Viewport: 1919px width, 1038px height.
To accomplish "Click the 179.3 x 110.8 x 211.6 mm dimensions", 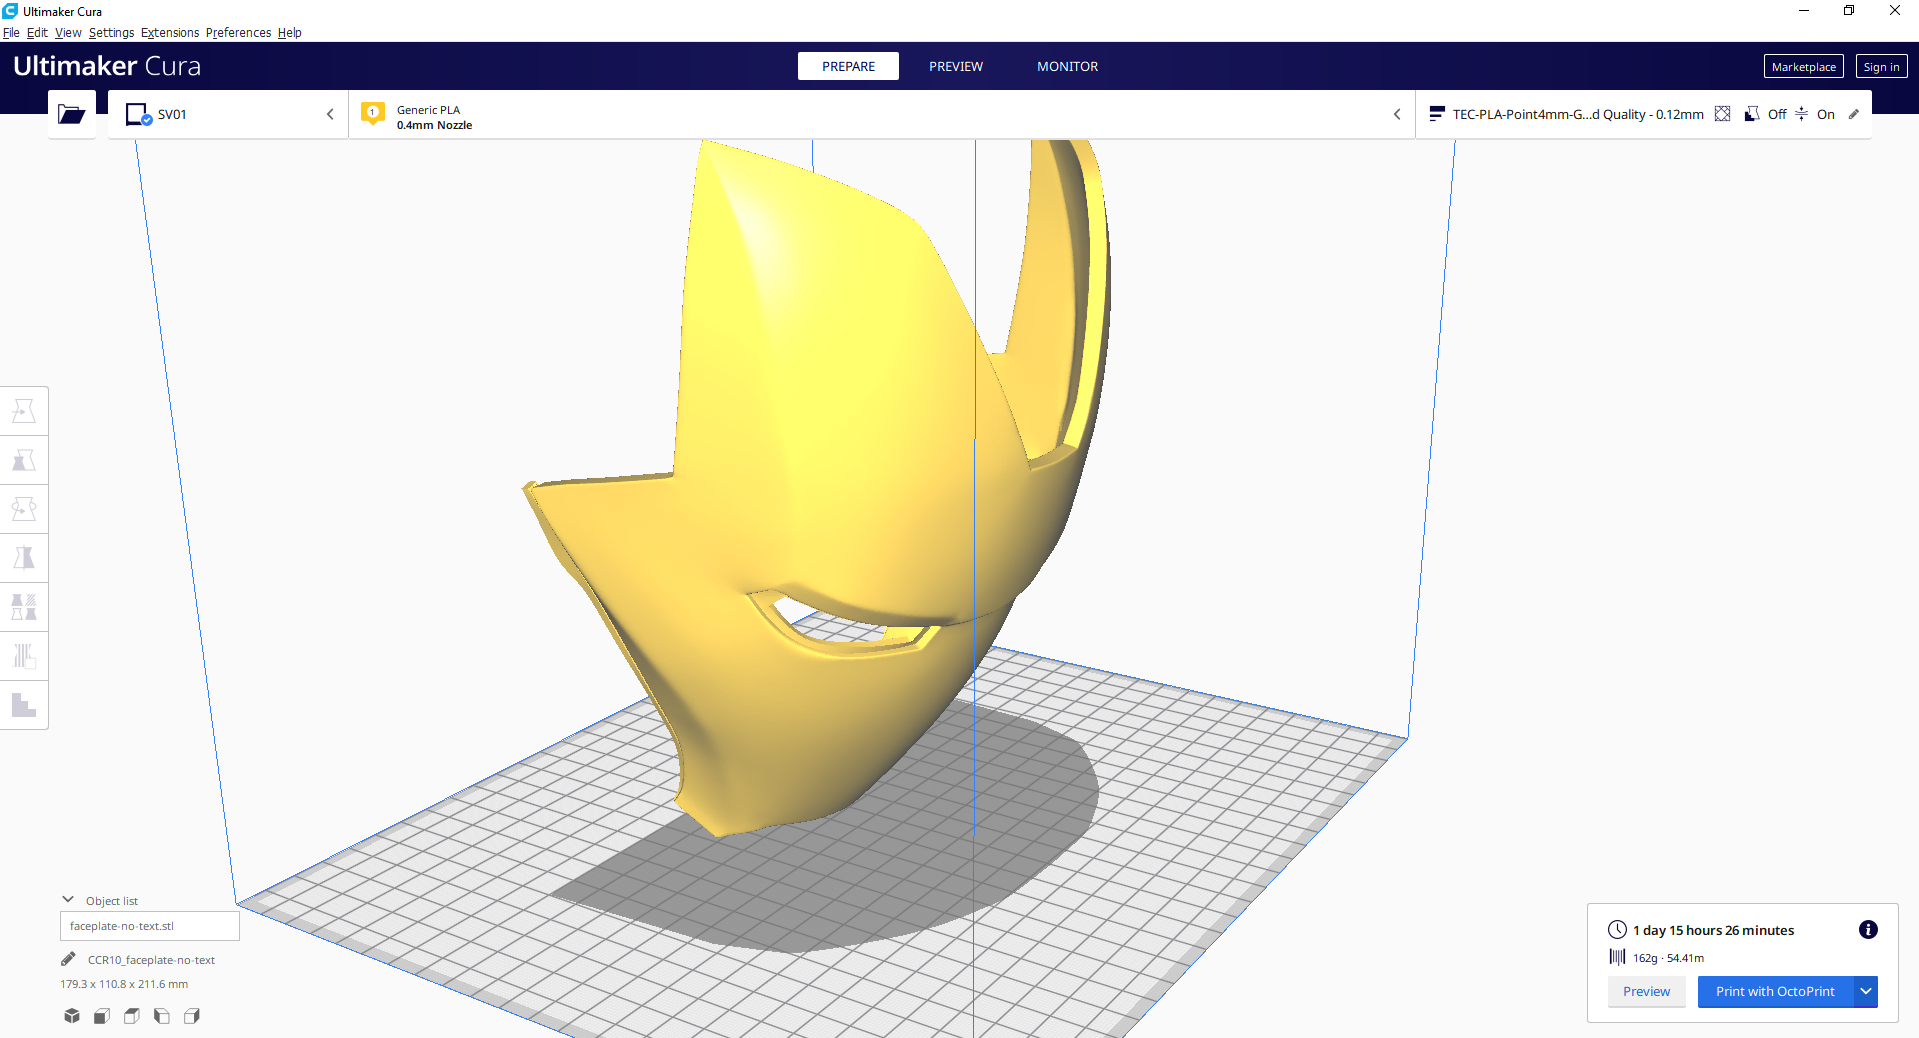I will click(124, 984).
